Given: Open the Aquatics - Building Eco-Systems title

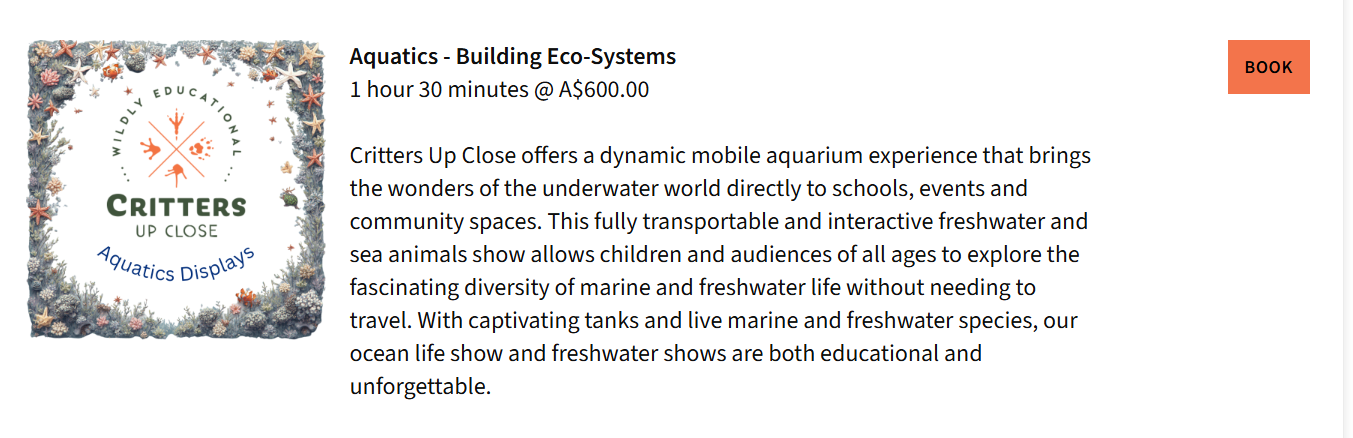Looking at the screenshot, I should point(512,56).
